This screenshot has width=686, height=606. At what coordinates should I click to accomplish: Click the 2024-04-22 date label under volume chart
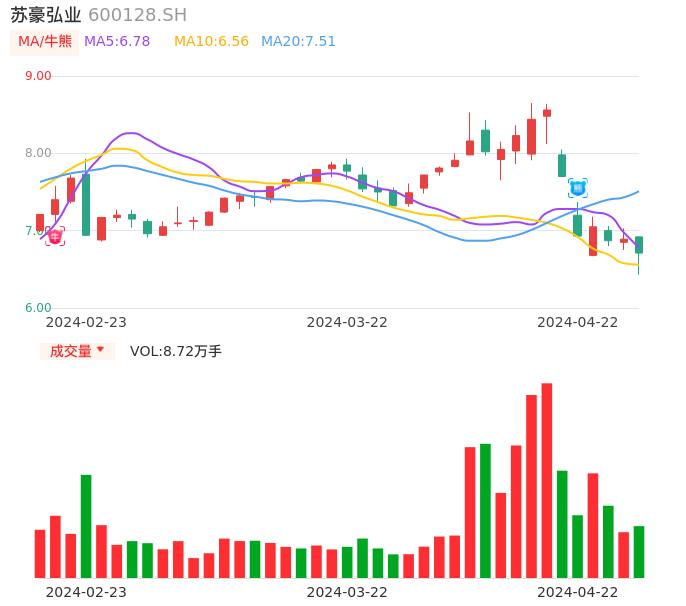pyautogui.click(x=578, y=592)
